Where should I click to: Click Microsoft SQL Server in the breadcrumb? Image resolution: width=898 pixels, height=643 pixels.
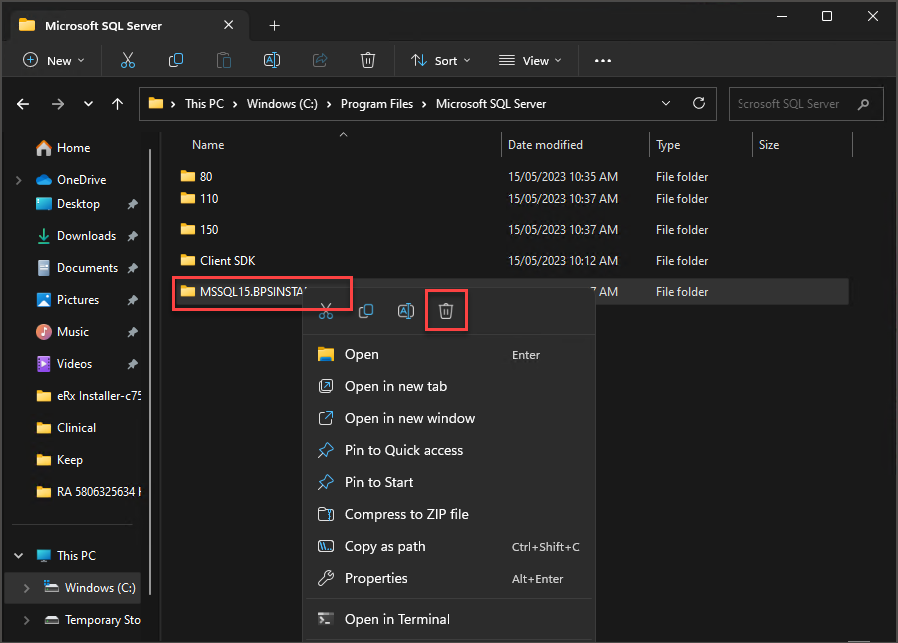tap(491, 104)
